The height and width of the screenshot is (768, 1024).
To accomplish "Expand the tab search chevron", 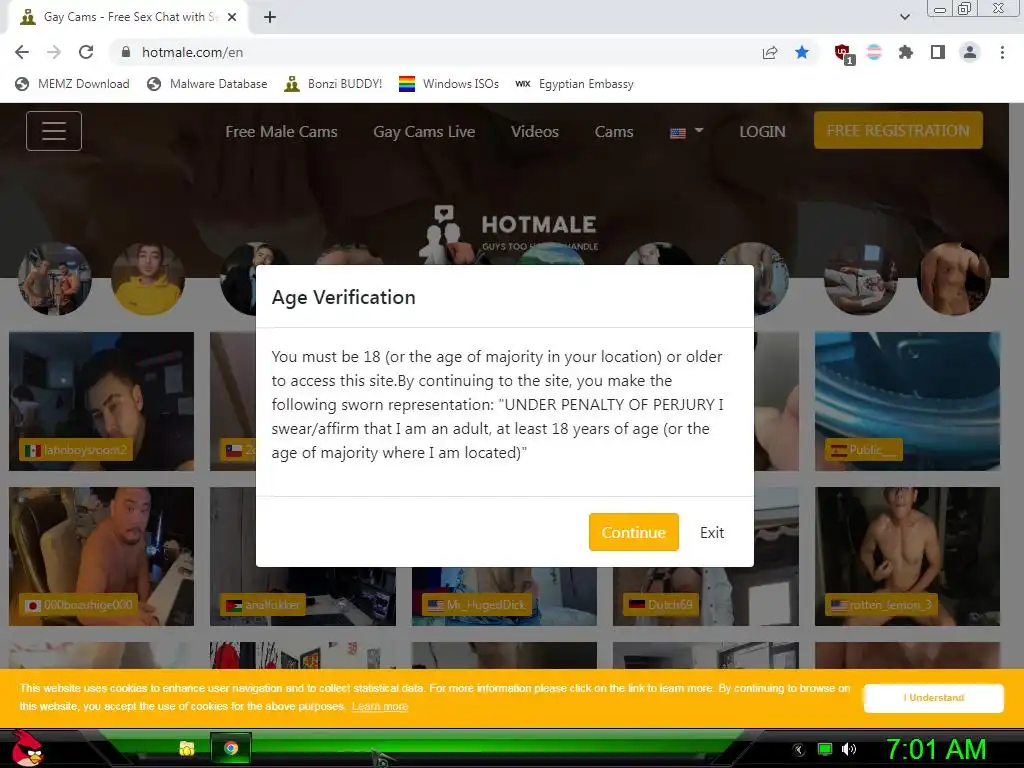I will click(x=904, y=17).
